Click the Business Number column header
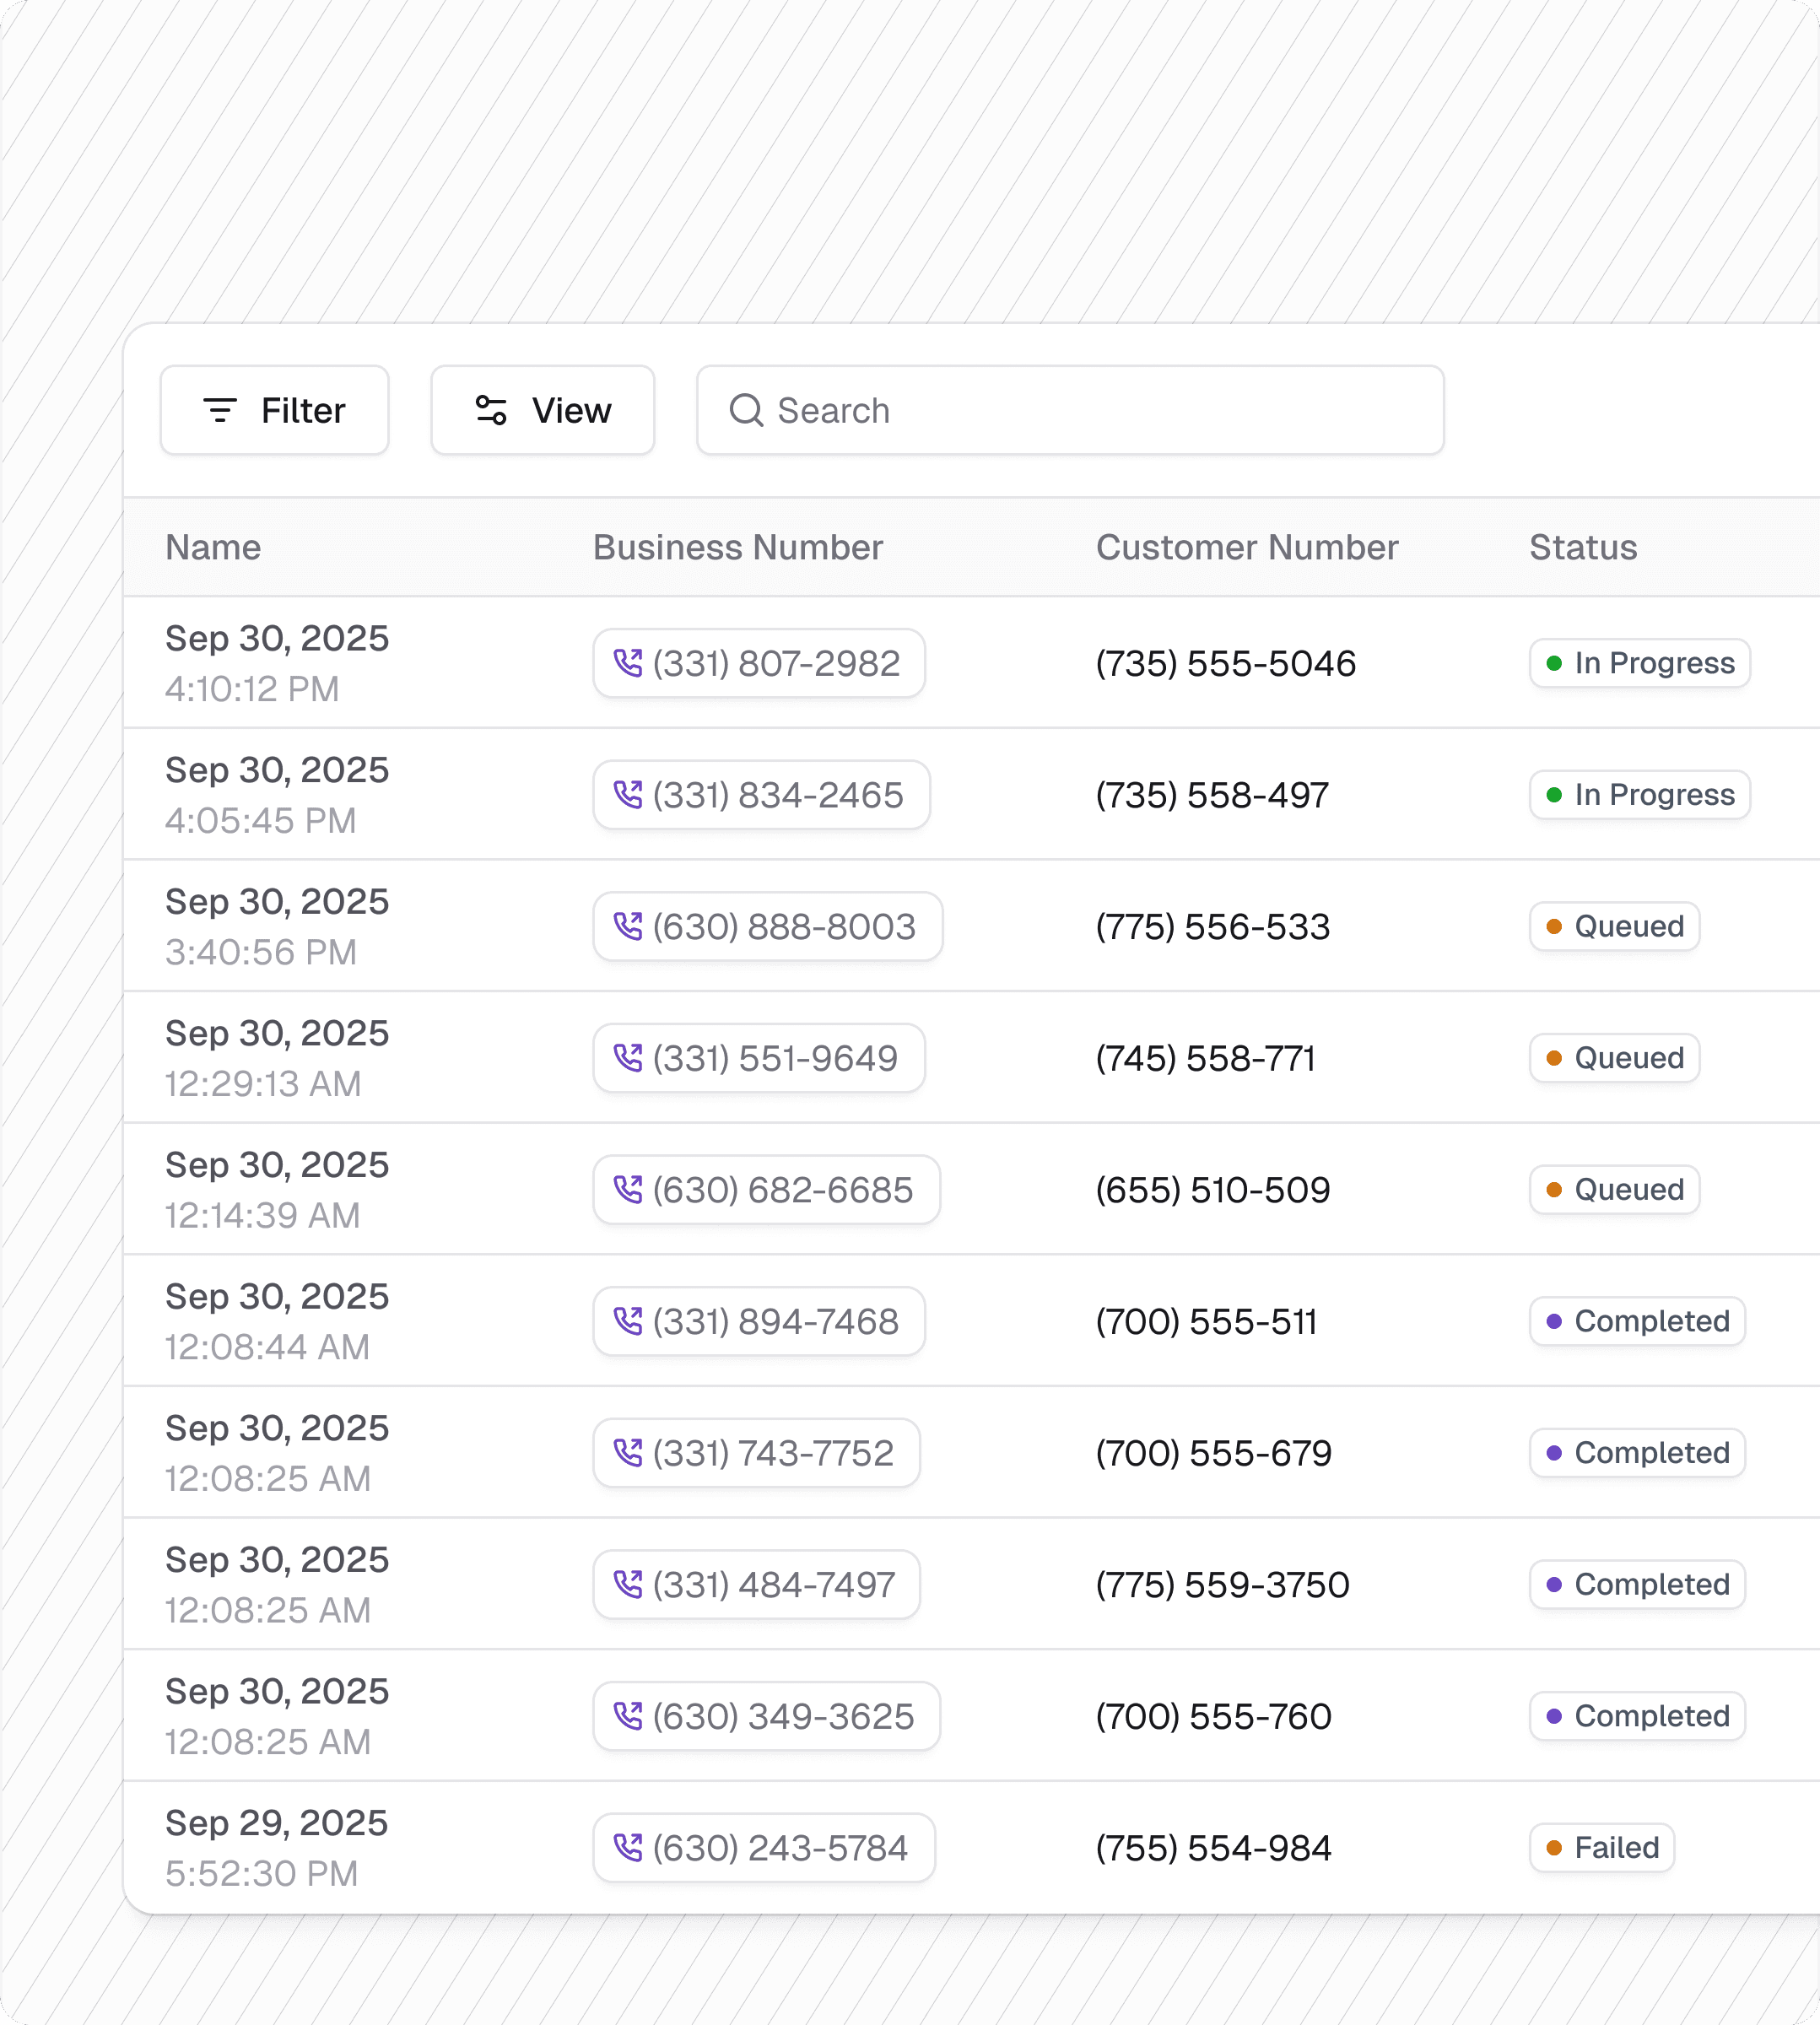1820x2025 pixels. tap(738, 547)
